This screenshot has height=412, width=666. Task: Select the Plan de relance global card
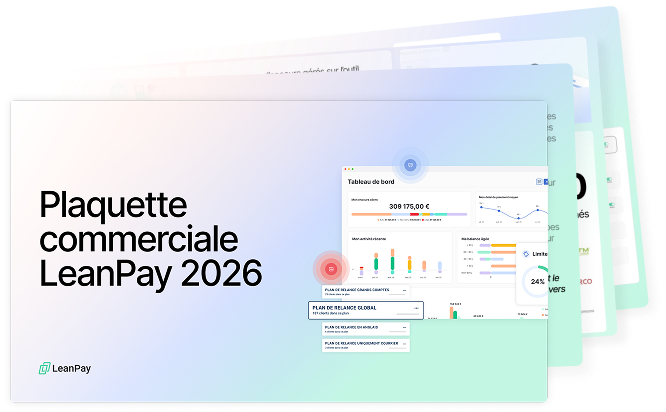coord(366,310)
